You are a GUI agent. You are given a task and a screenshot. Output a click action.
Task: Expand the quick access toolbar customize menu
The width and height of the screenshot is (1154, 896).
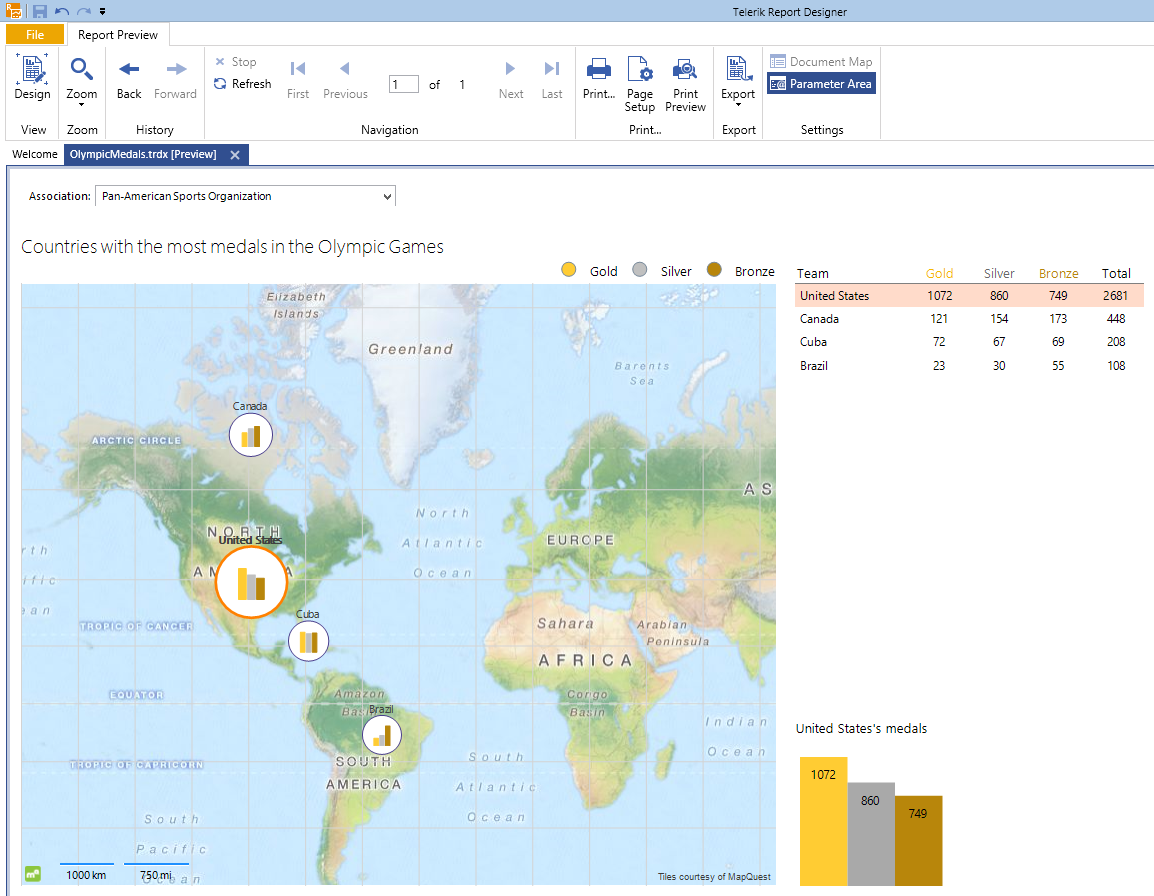coord(101,10)
